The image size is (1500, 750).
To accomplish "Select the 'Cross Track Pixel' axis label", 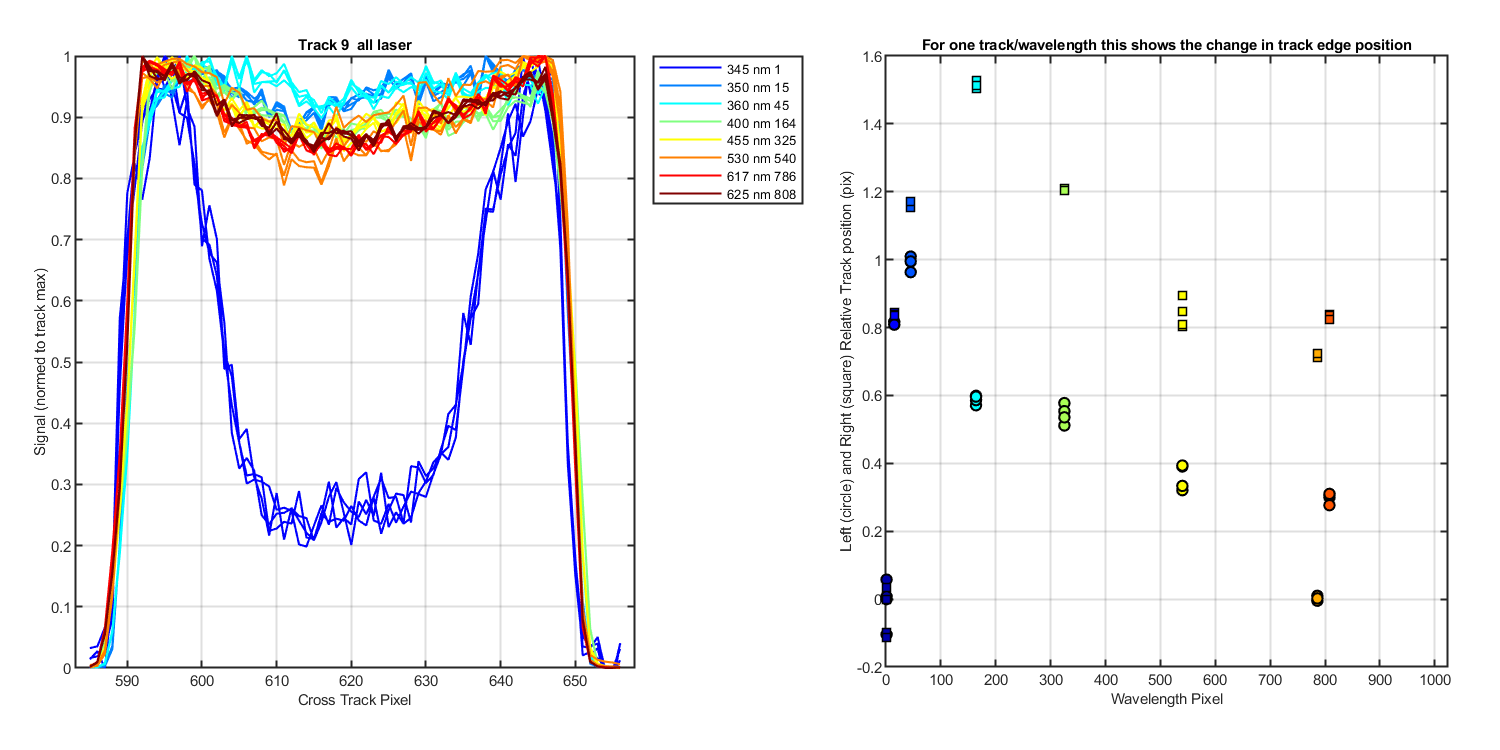I will pos(354,700).
